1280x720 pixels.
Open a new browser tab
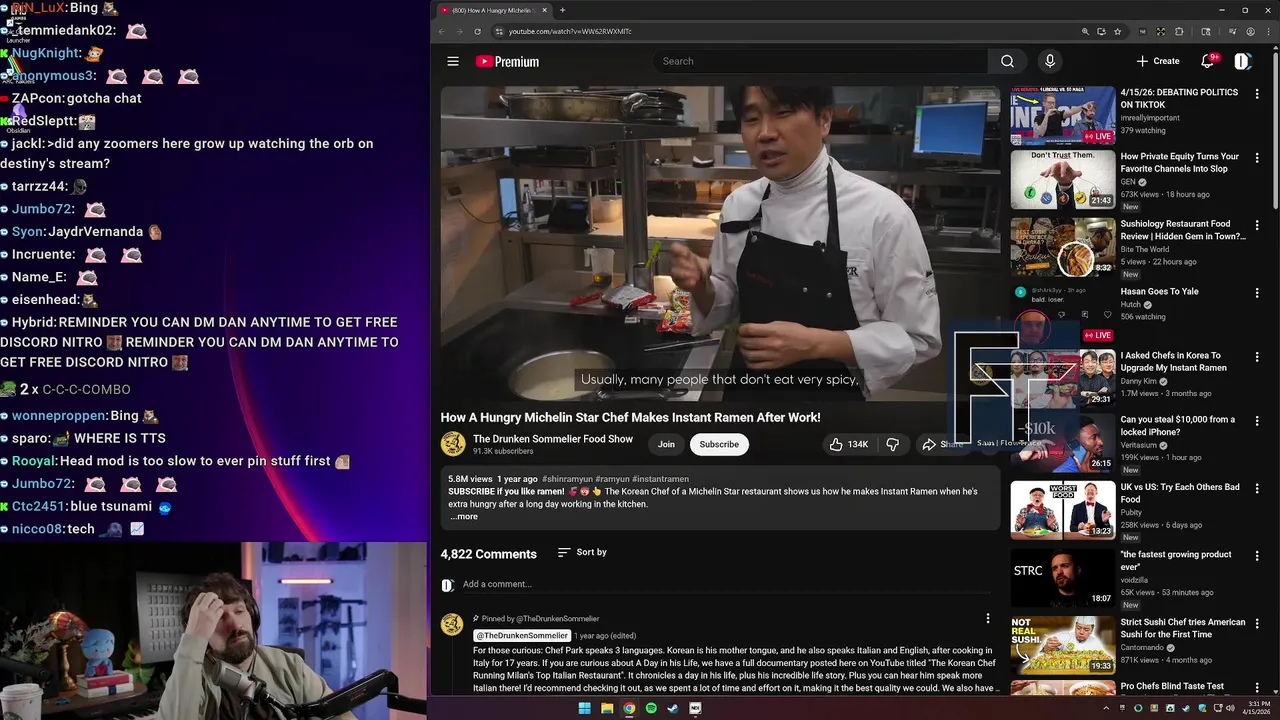tap(562, 10)
